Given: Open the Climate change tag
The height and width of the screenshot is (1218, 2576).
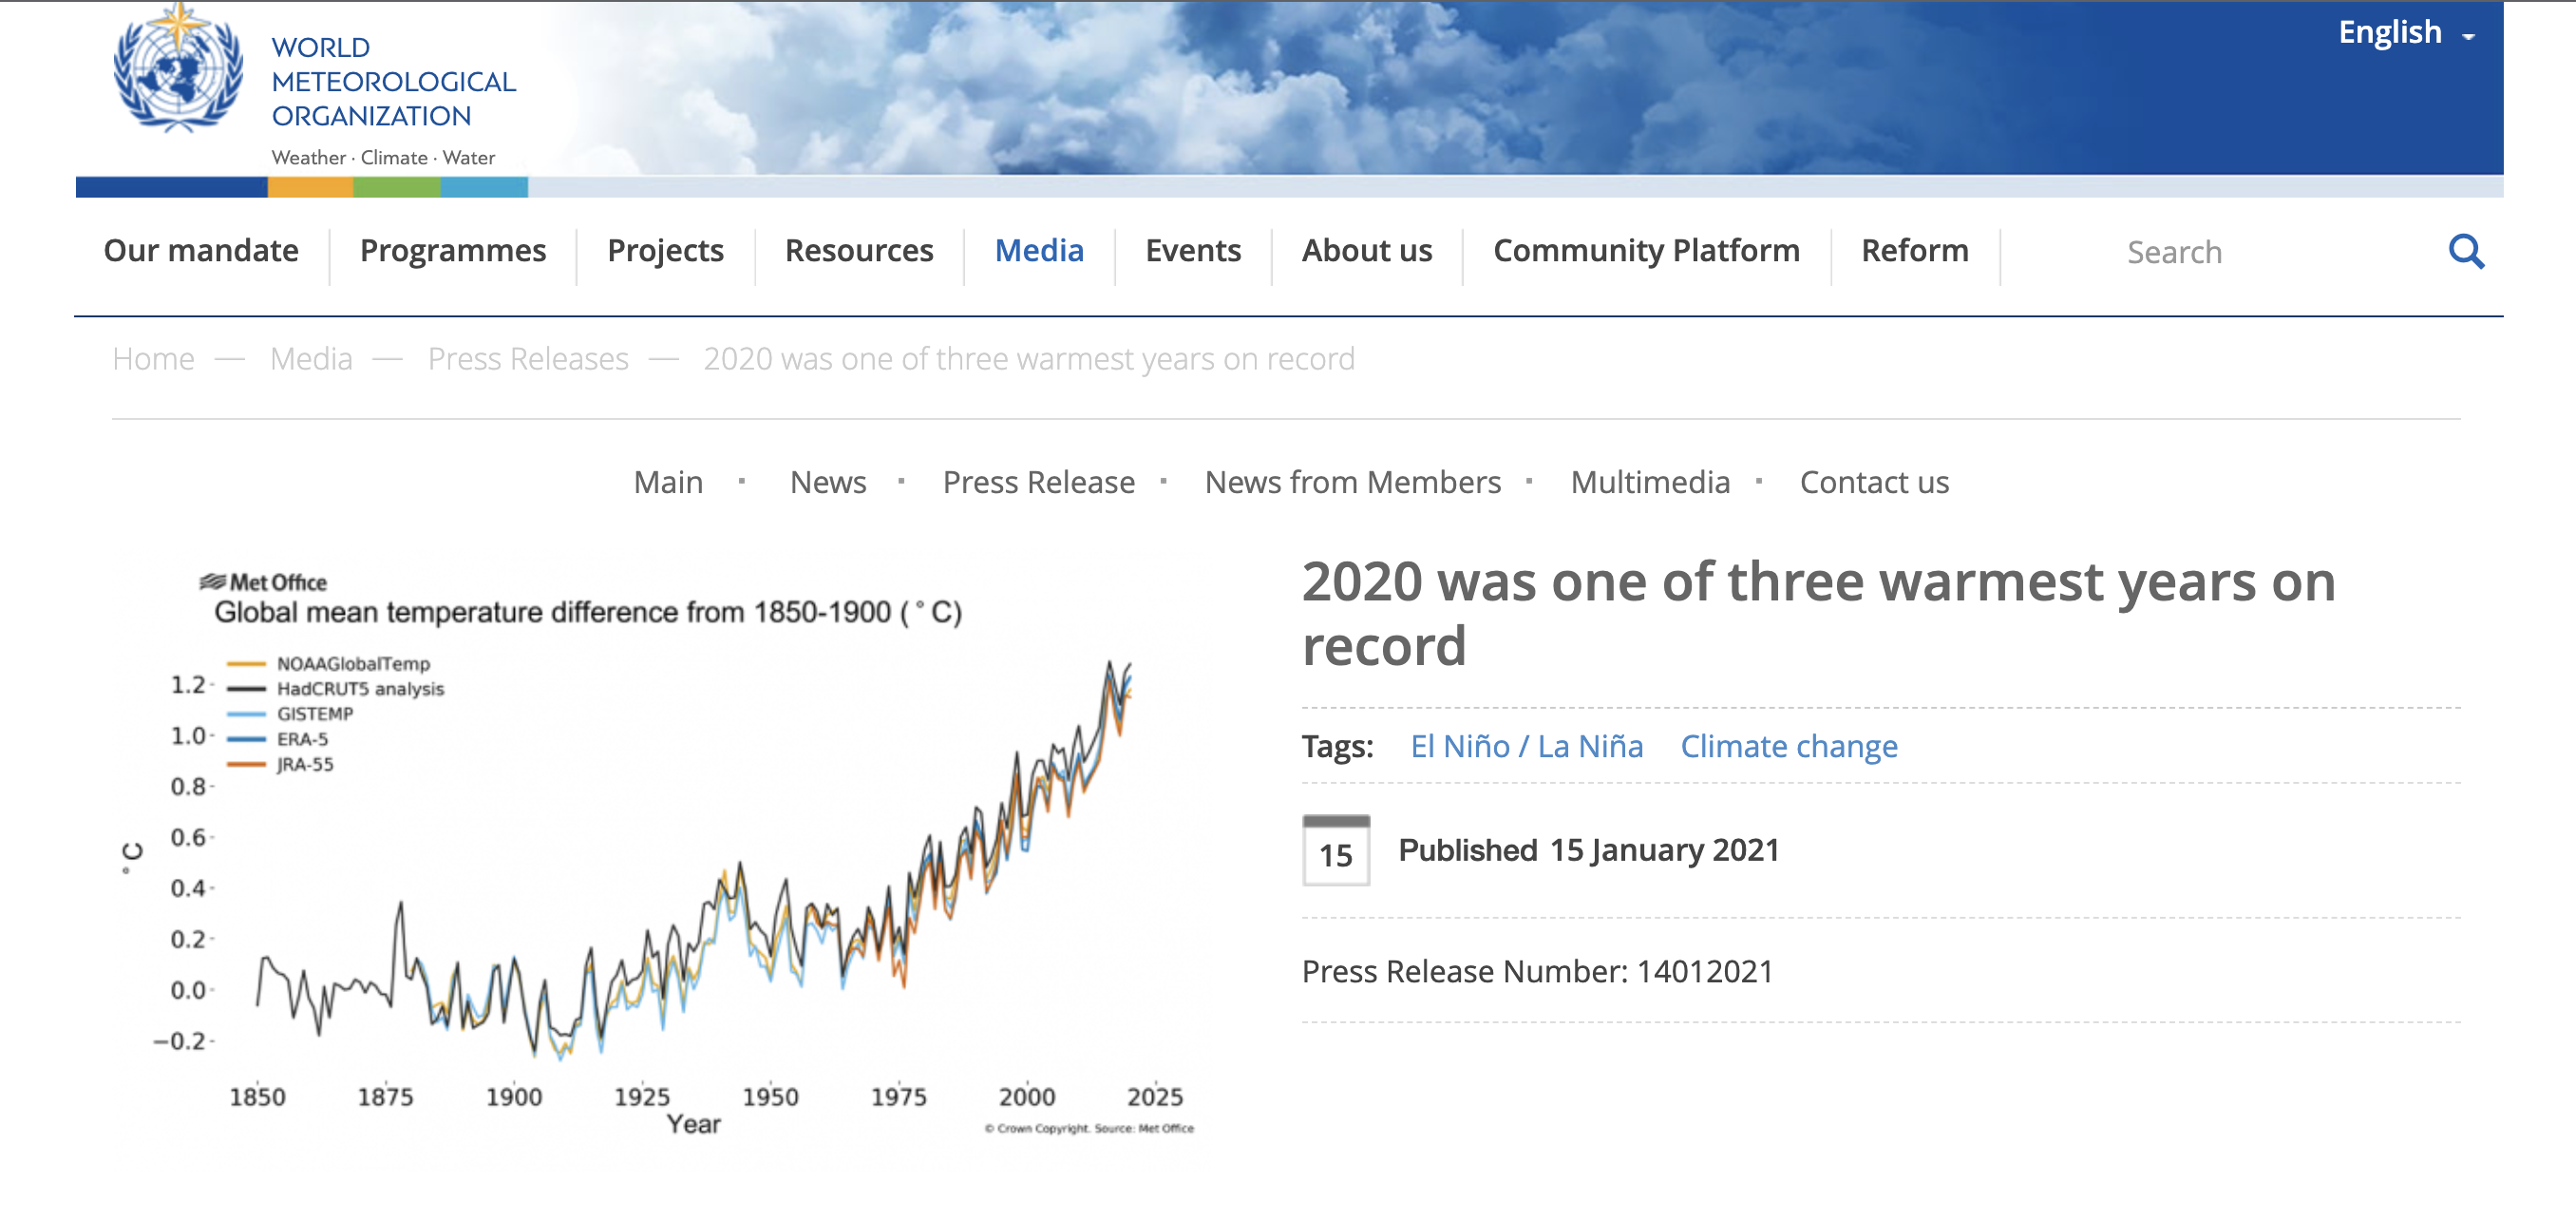Looking at the screenshot, I should coord(1788,746).
